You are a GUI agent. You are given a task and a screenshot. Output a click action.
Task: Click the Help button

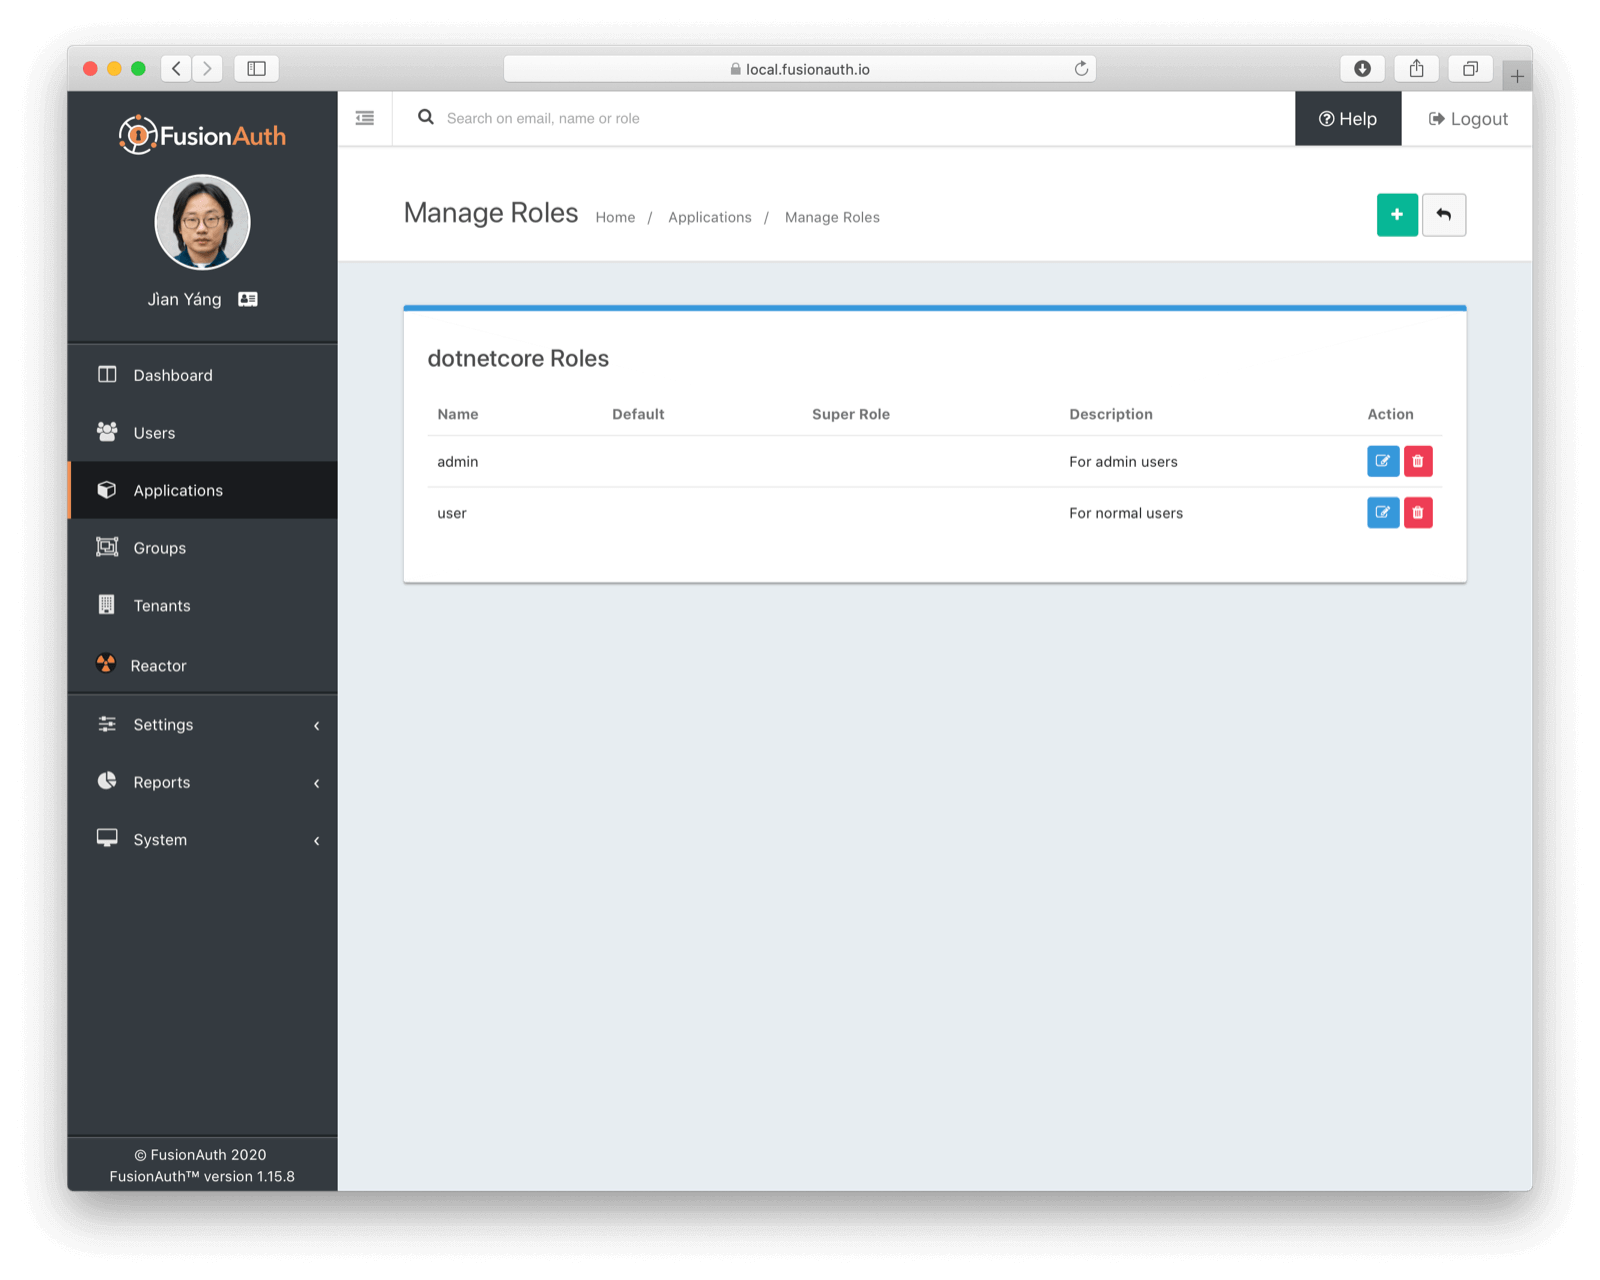1348,118
